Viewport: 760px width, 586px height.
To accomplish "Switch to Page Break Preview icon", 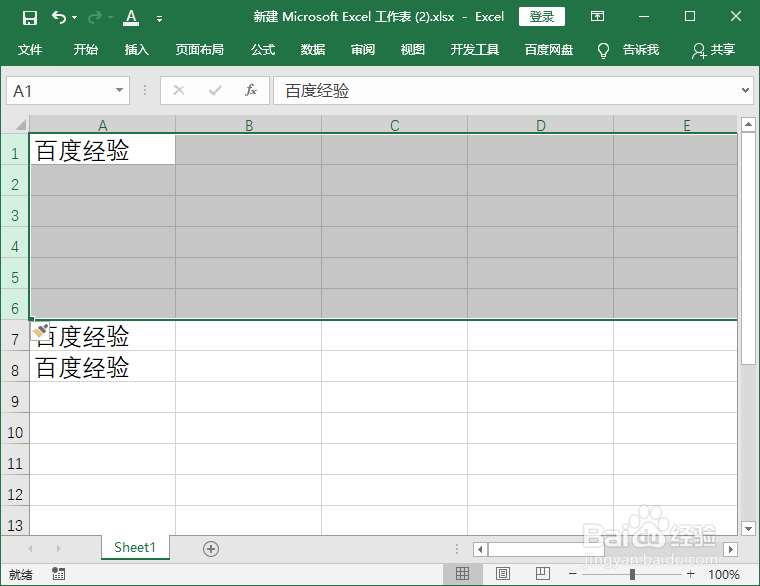I will point(542,574).
